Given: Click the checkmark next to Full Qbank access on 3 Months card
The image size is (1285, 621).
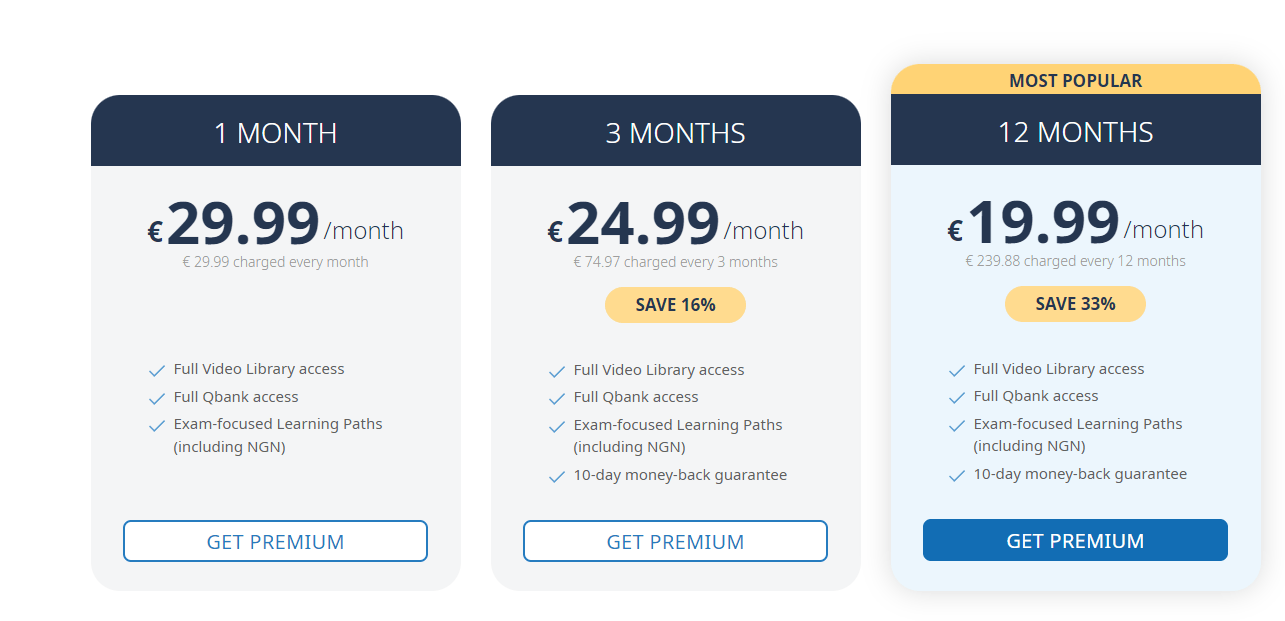Looking at the screenshot, I should [557, 397].
